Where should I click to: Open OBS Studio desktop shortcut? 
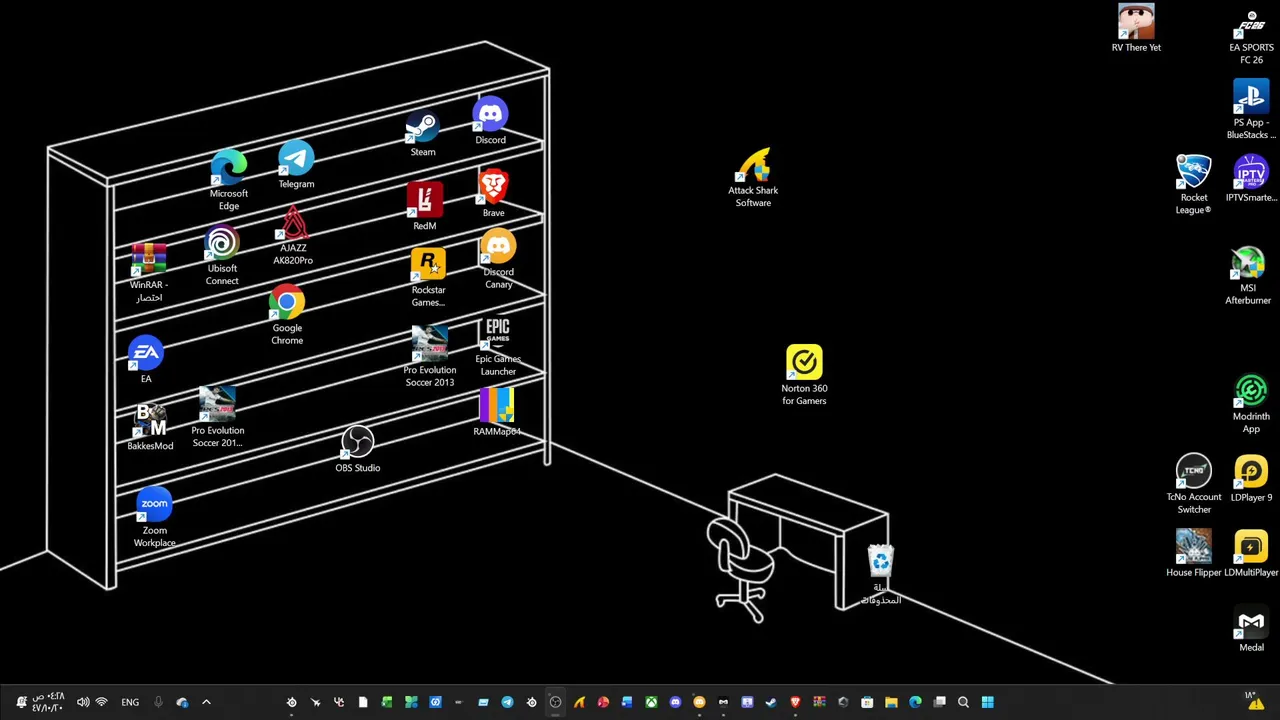pyautogui.click(x=357, y=449)
